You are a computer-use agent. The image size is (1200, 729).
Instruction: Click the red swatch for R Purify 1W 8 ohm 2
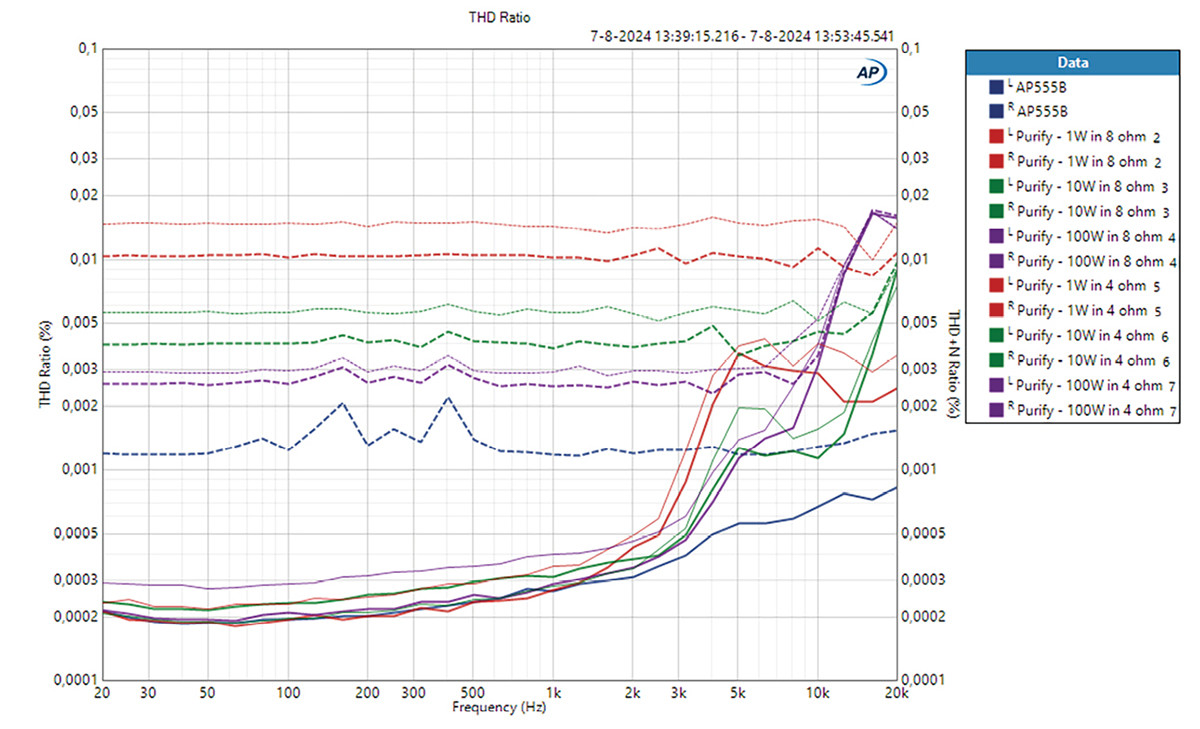point(995,162)
